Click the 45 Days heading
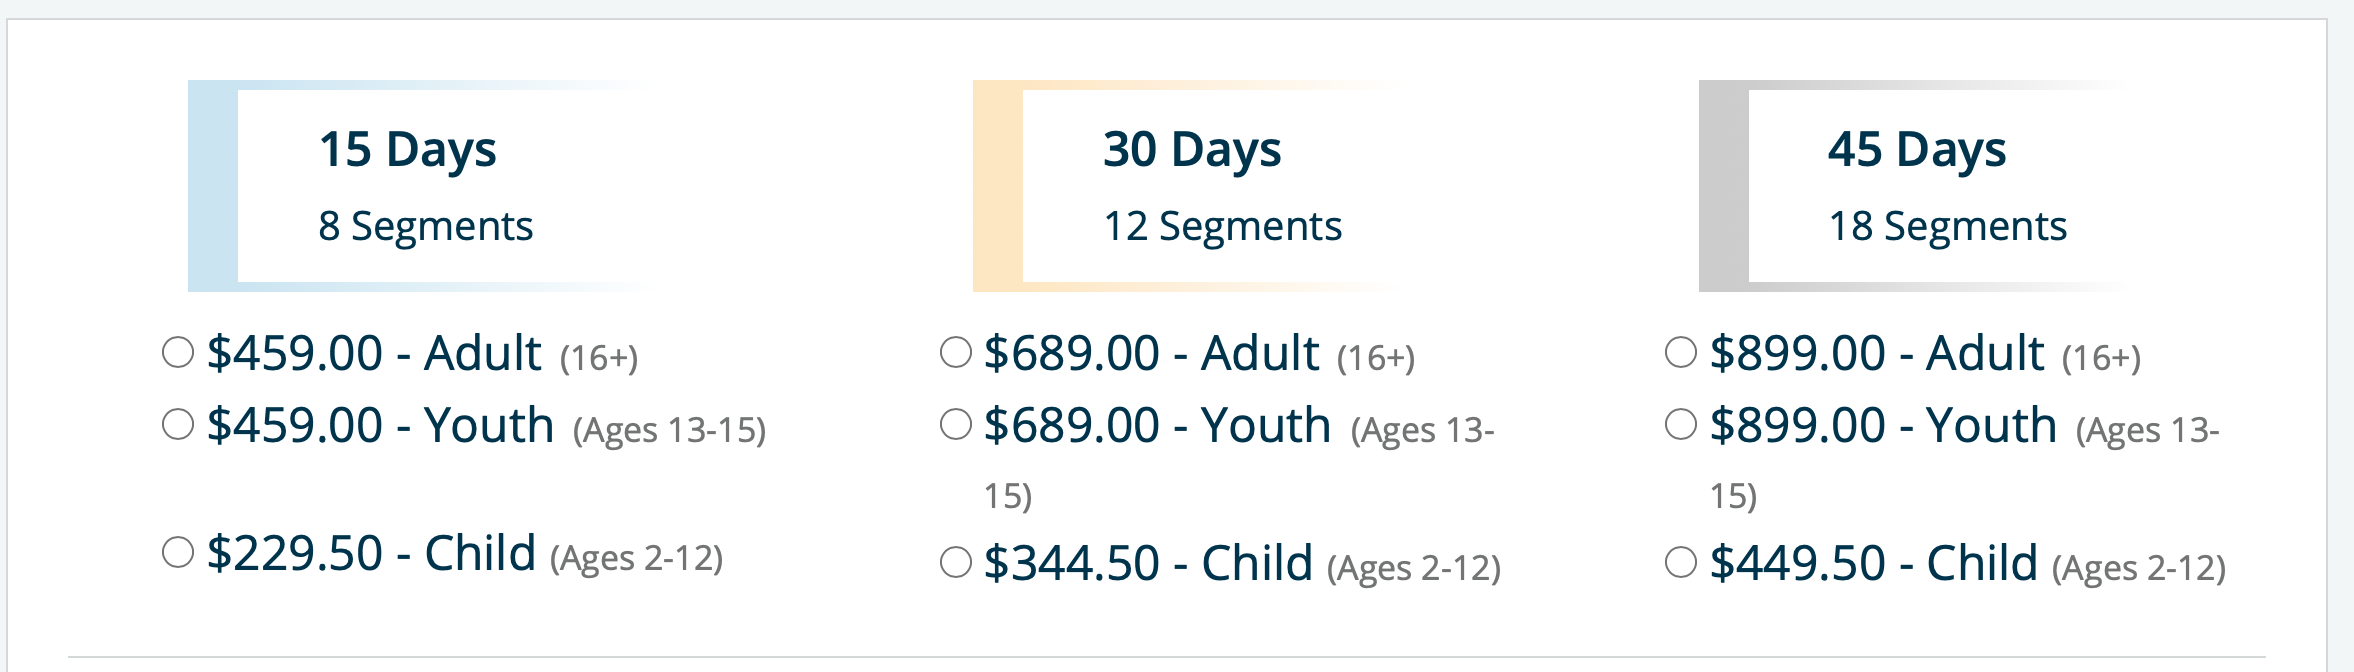 [x=1917, y=150]
